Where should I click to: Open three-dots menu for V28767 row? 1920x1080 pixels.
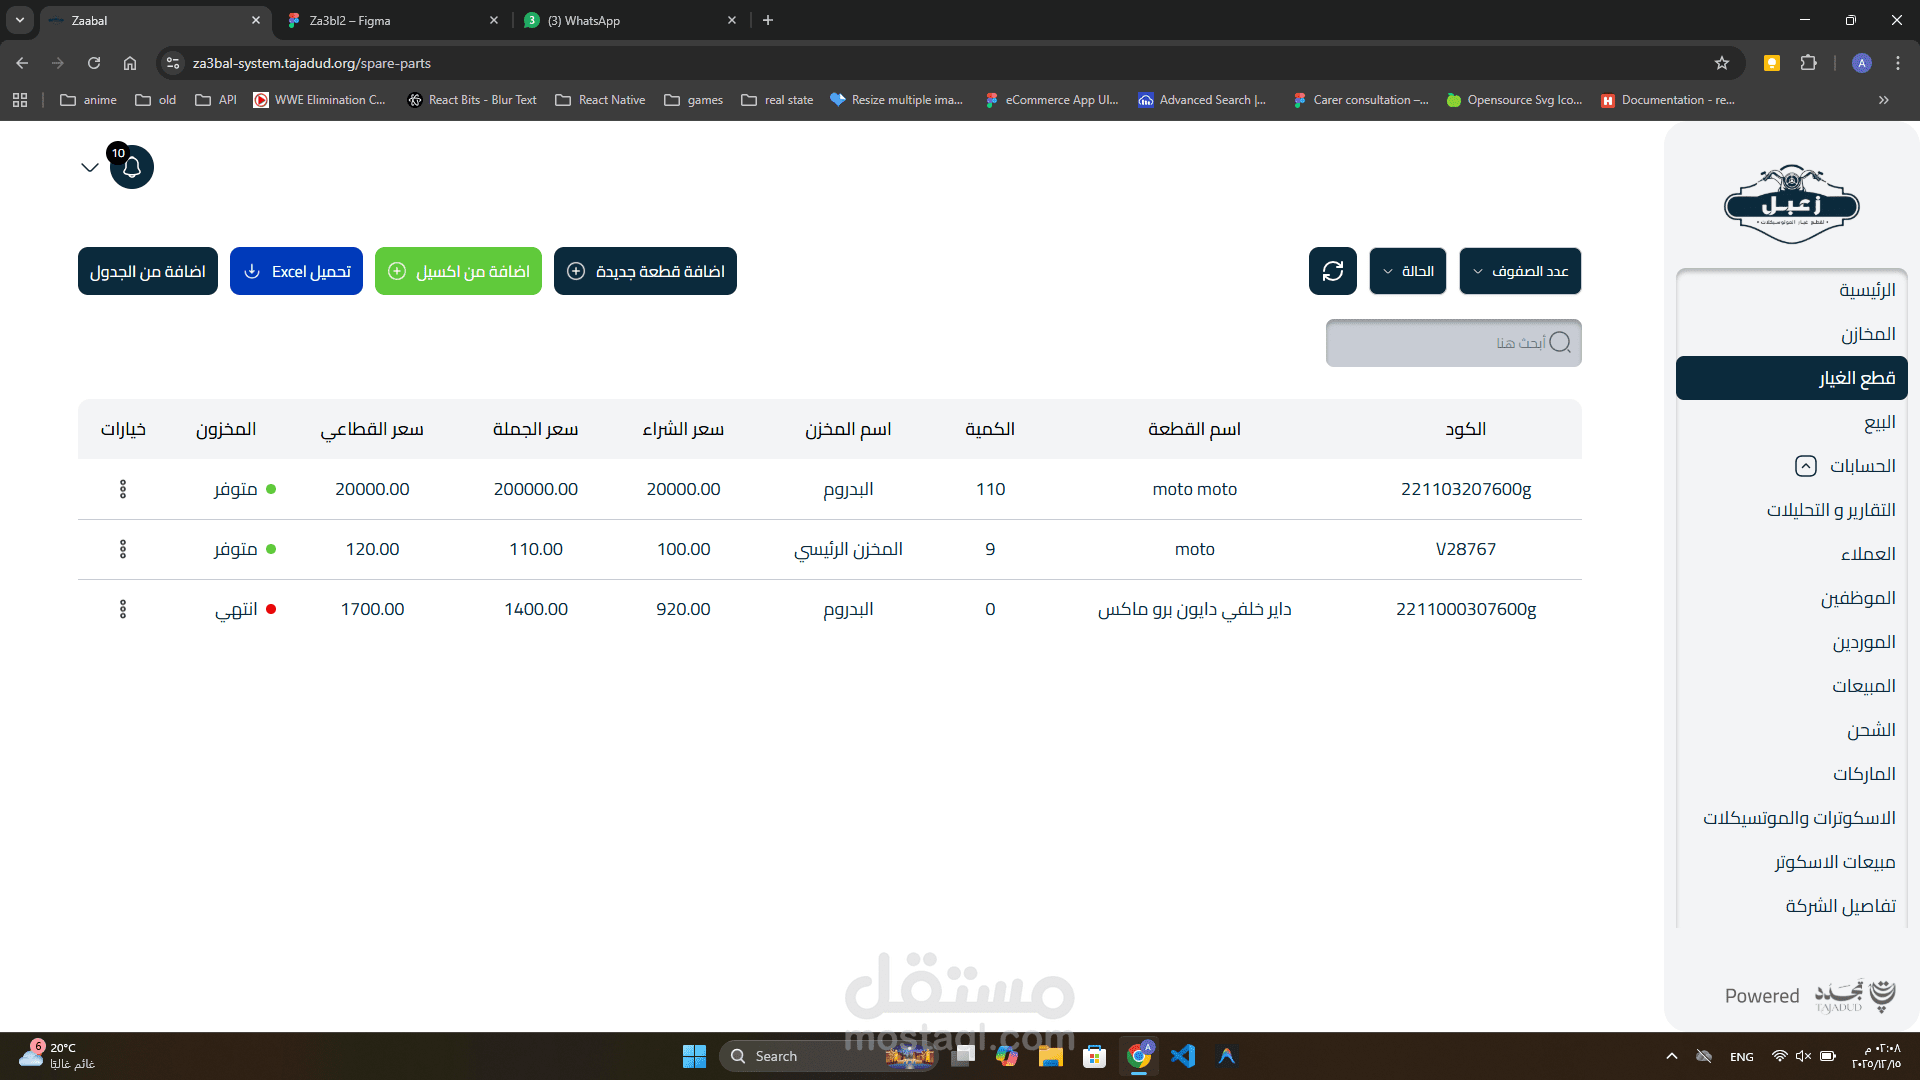tap(123, 549)
